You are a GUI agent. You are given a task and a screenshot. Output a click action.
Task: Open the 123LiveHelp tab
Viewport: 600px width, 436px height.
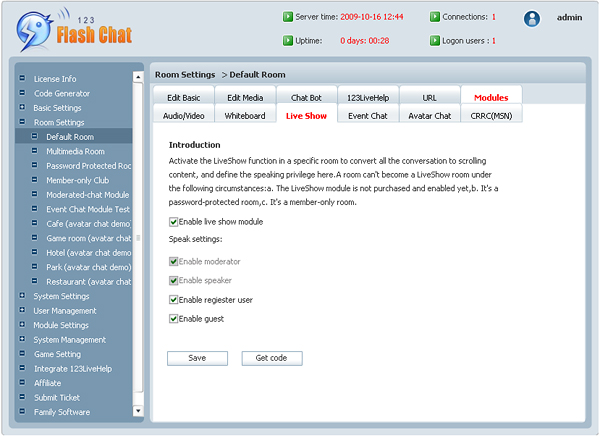pyautogui.click(x=368, y=96)
